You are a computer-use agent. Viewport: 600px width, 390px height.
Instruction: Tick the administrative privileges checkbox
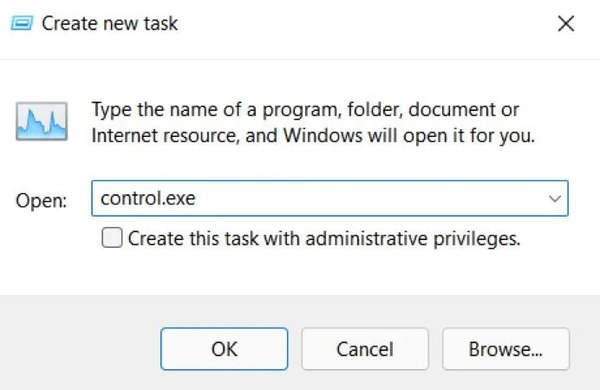[112, 238]
